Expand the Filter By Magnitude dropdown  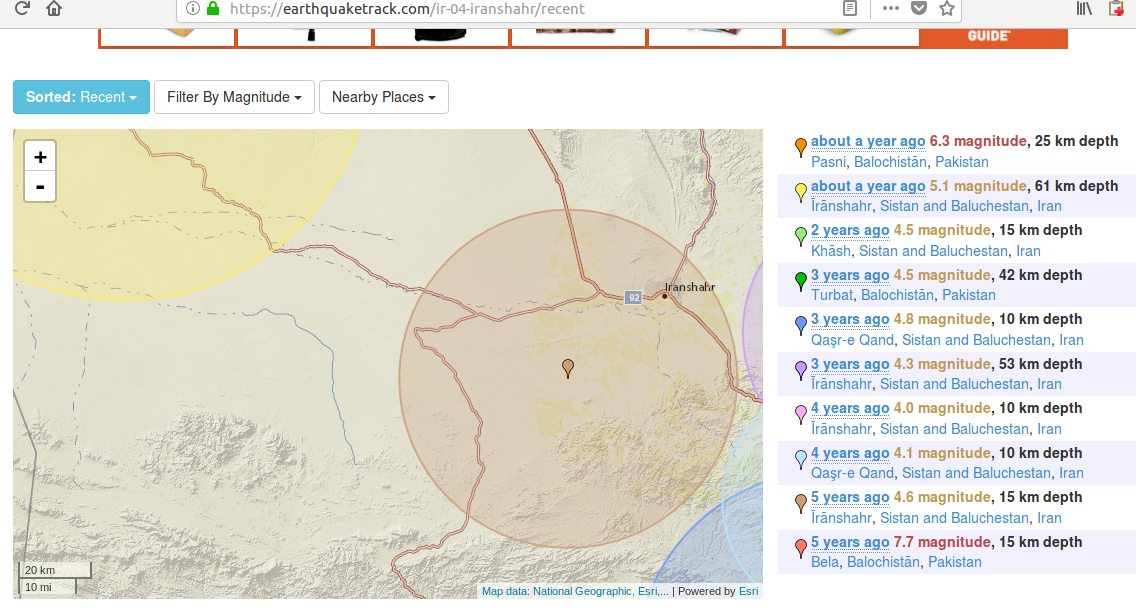tap(234, 97)
